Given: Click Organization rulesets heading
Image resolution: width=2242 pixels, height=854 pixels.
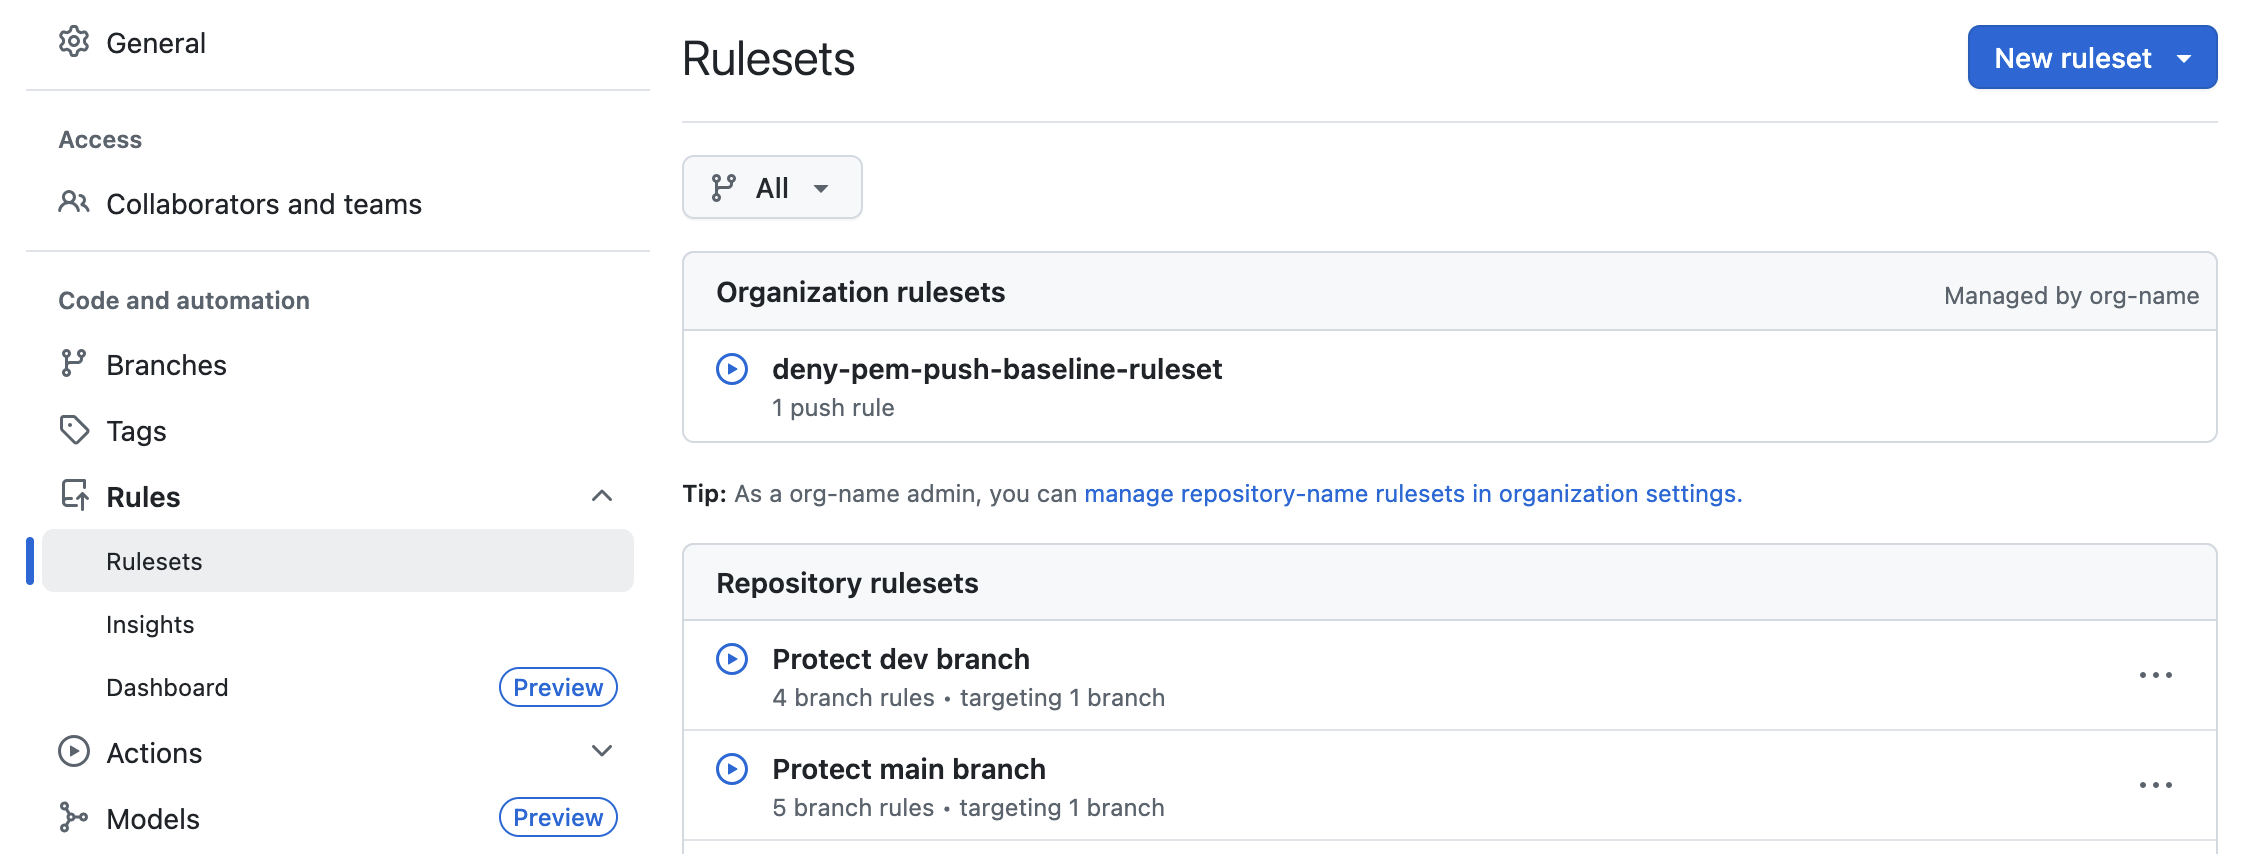Looking at the screenshot, I should [860, 292].
